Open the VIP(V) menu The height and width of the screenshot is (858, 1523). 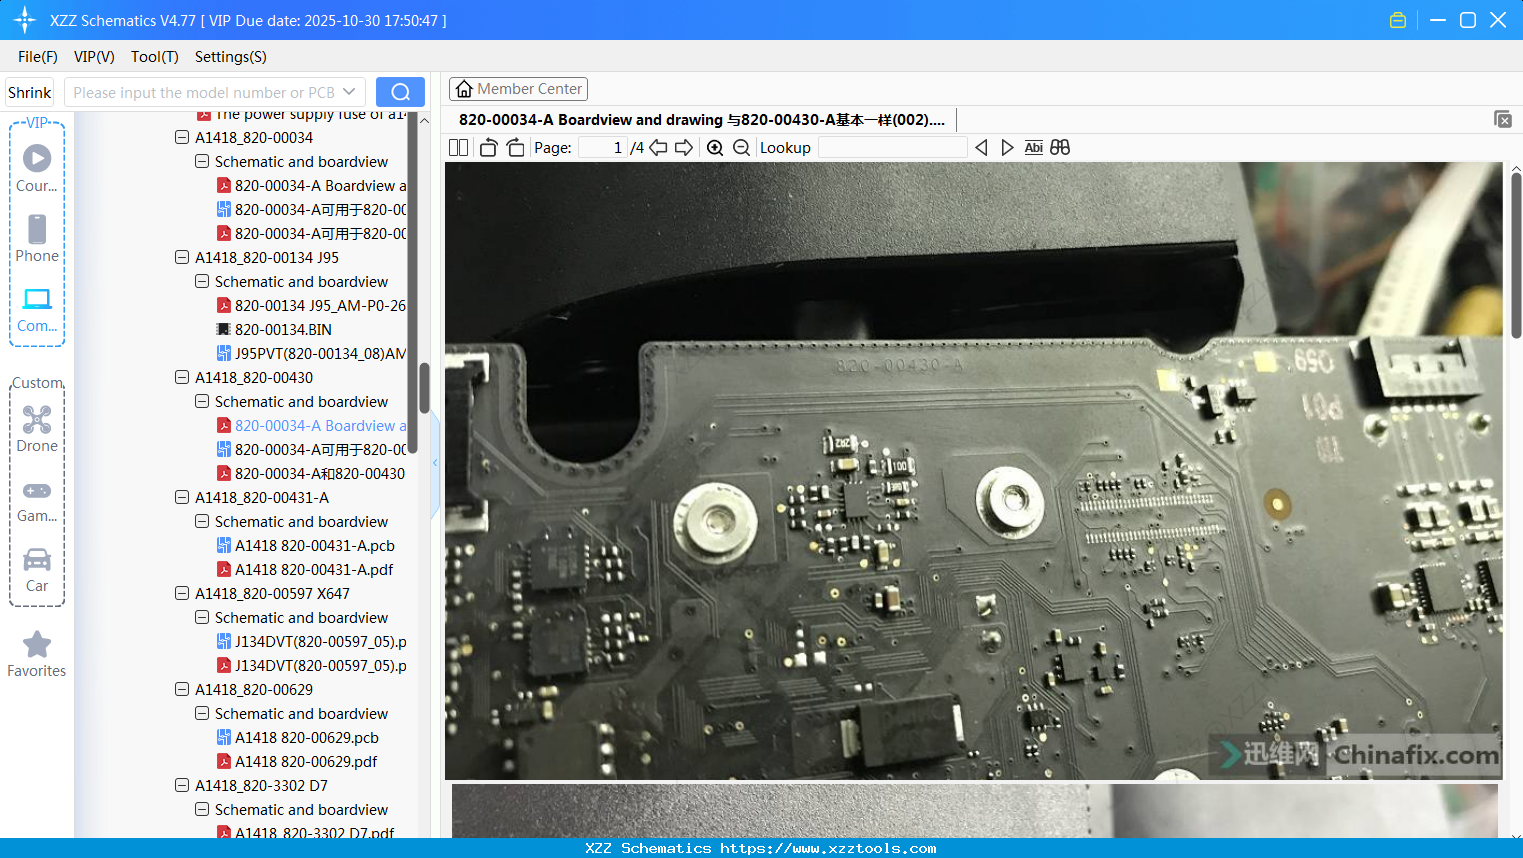[x=94, y=57]
